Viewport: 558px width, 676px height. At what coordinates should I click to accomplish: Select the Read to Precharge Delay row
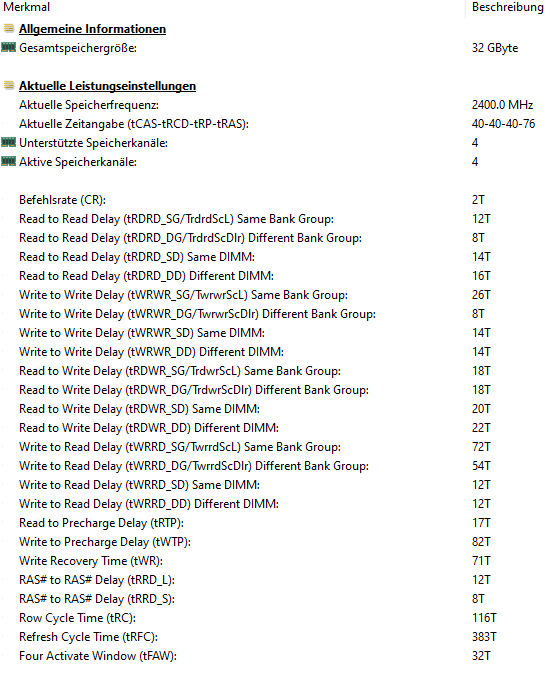279,523
